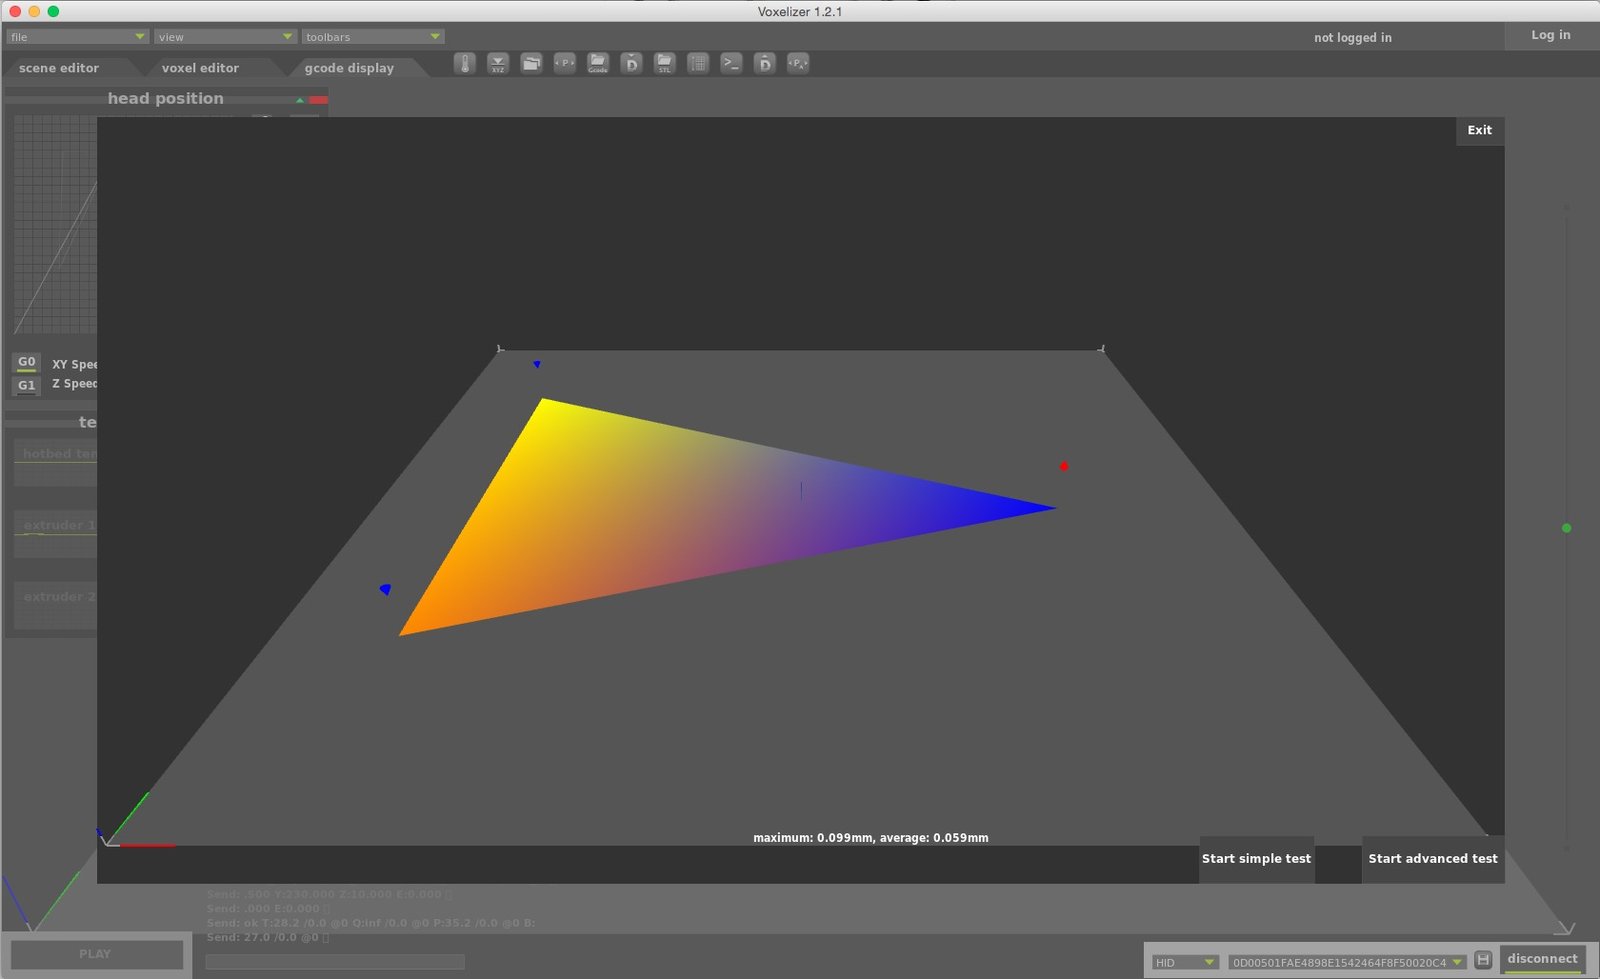Toggle the G1 move mode button

(x=27, y=385)
